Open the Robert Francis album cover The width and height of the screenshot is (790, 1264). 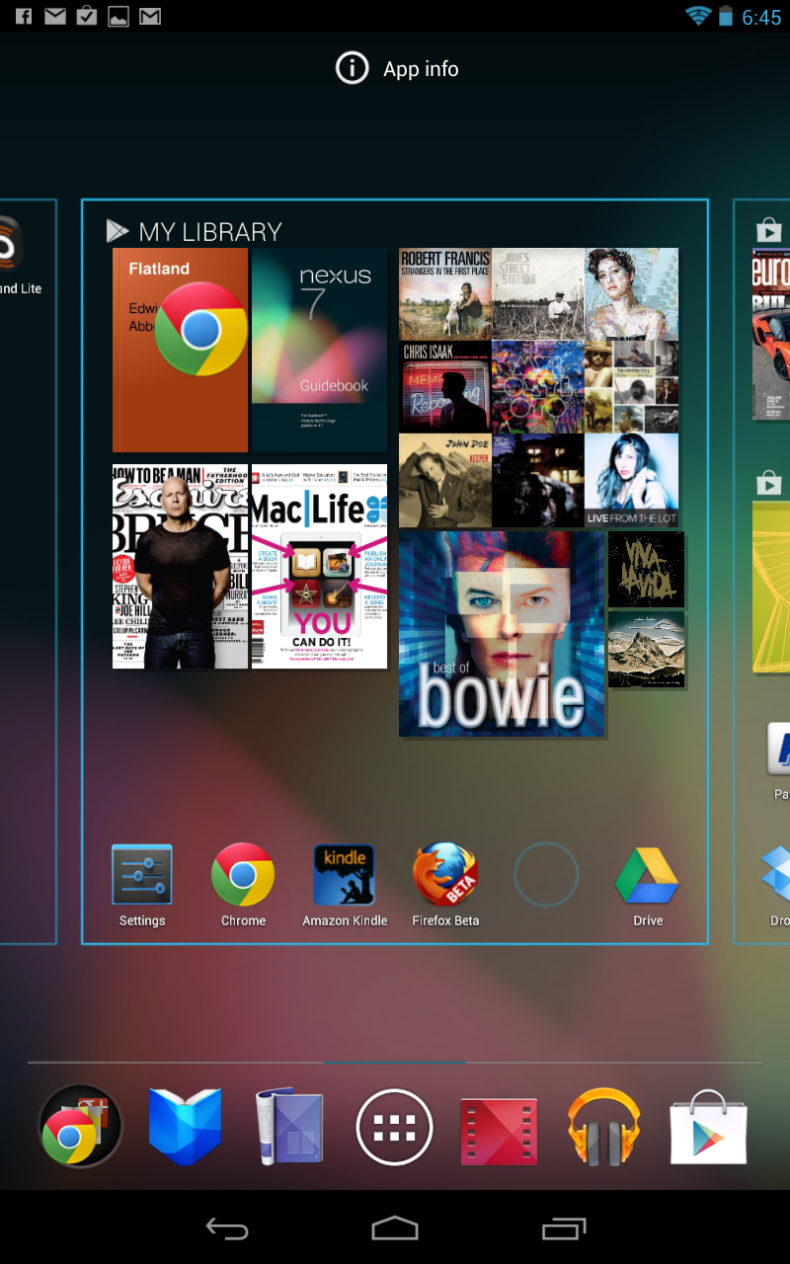(445, 294)
